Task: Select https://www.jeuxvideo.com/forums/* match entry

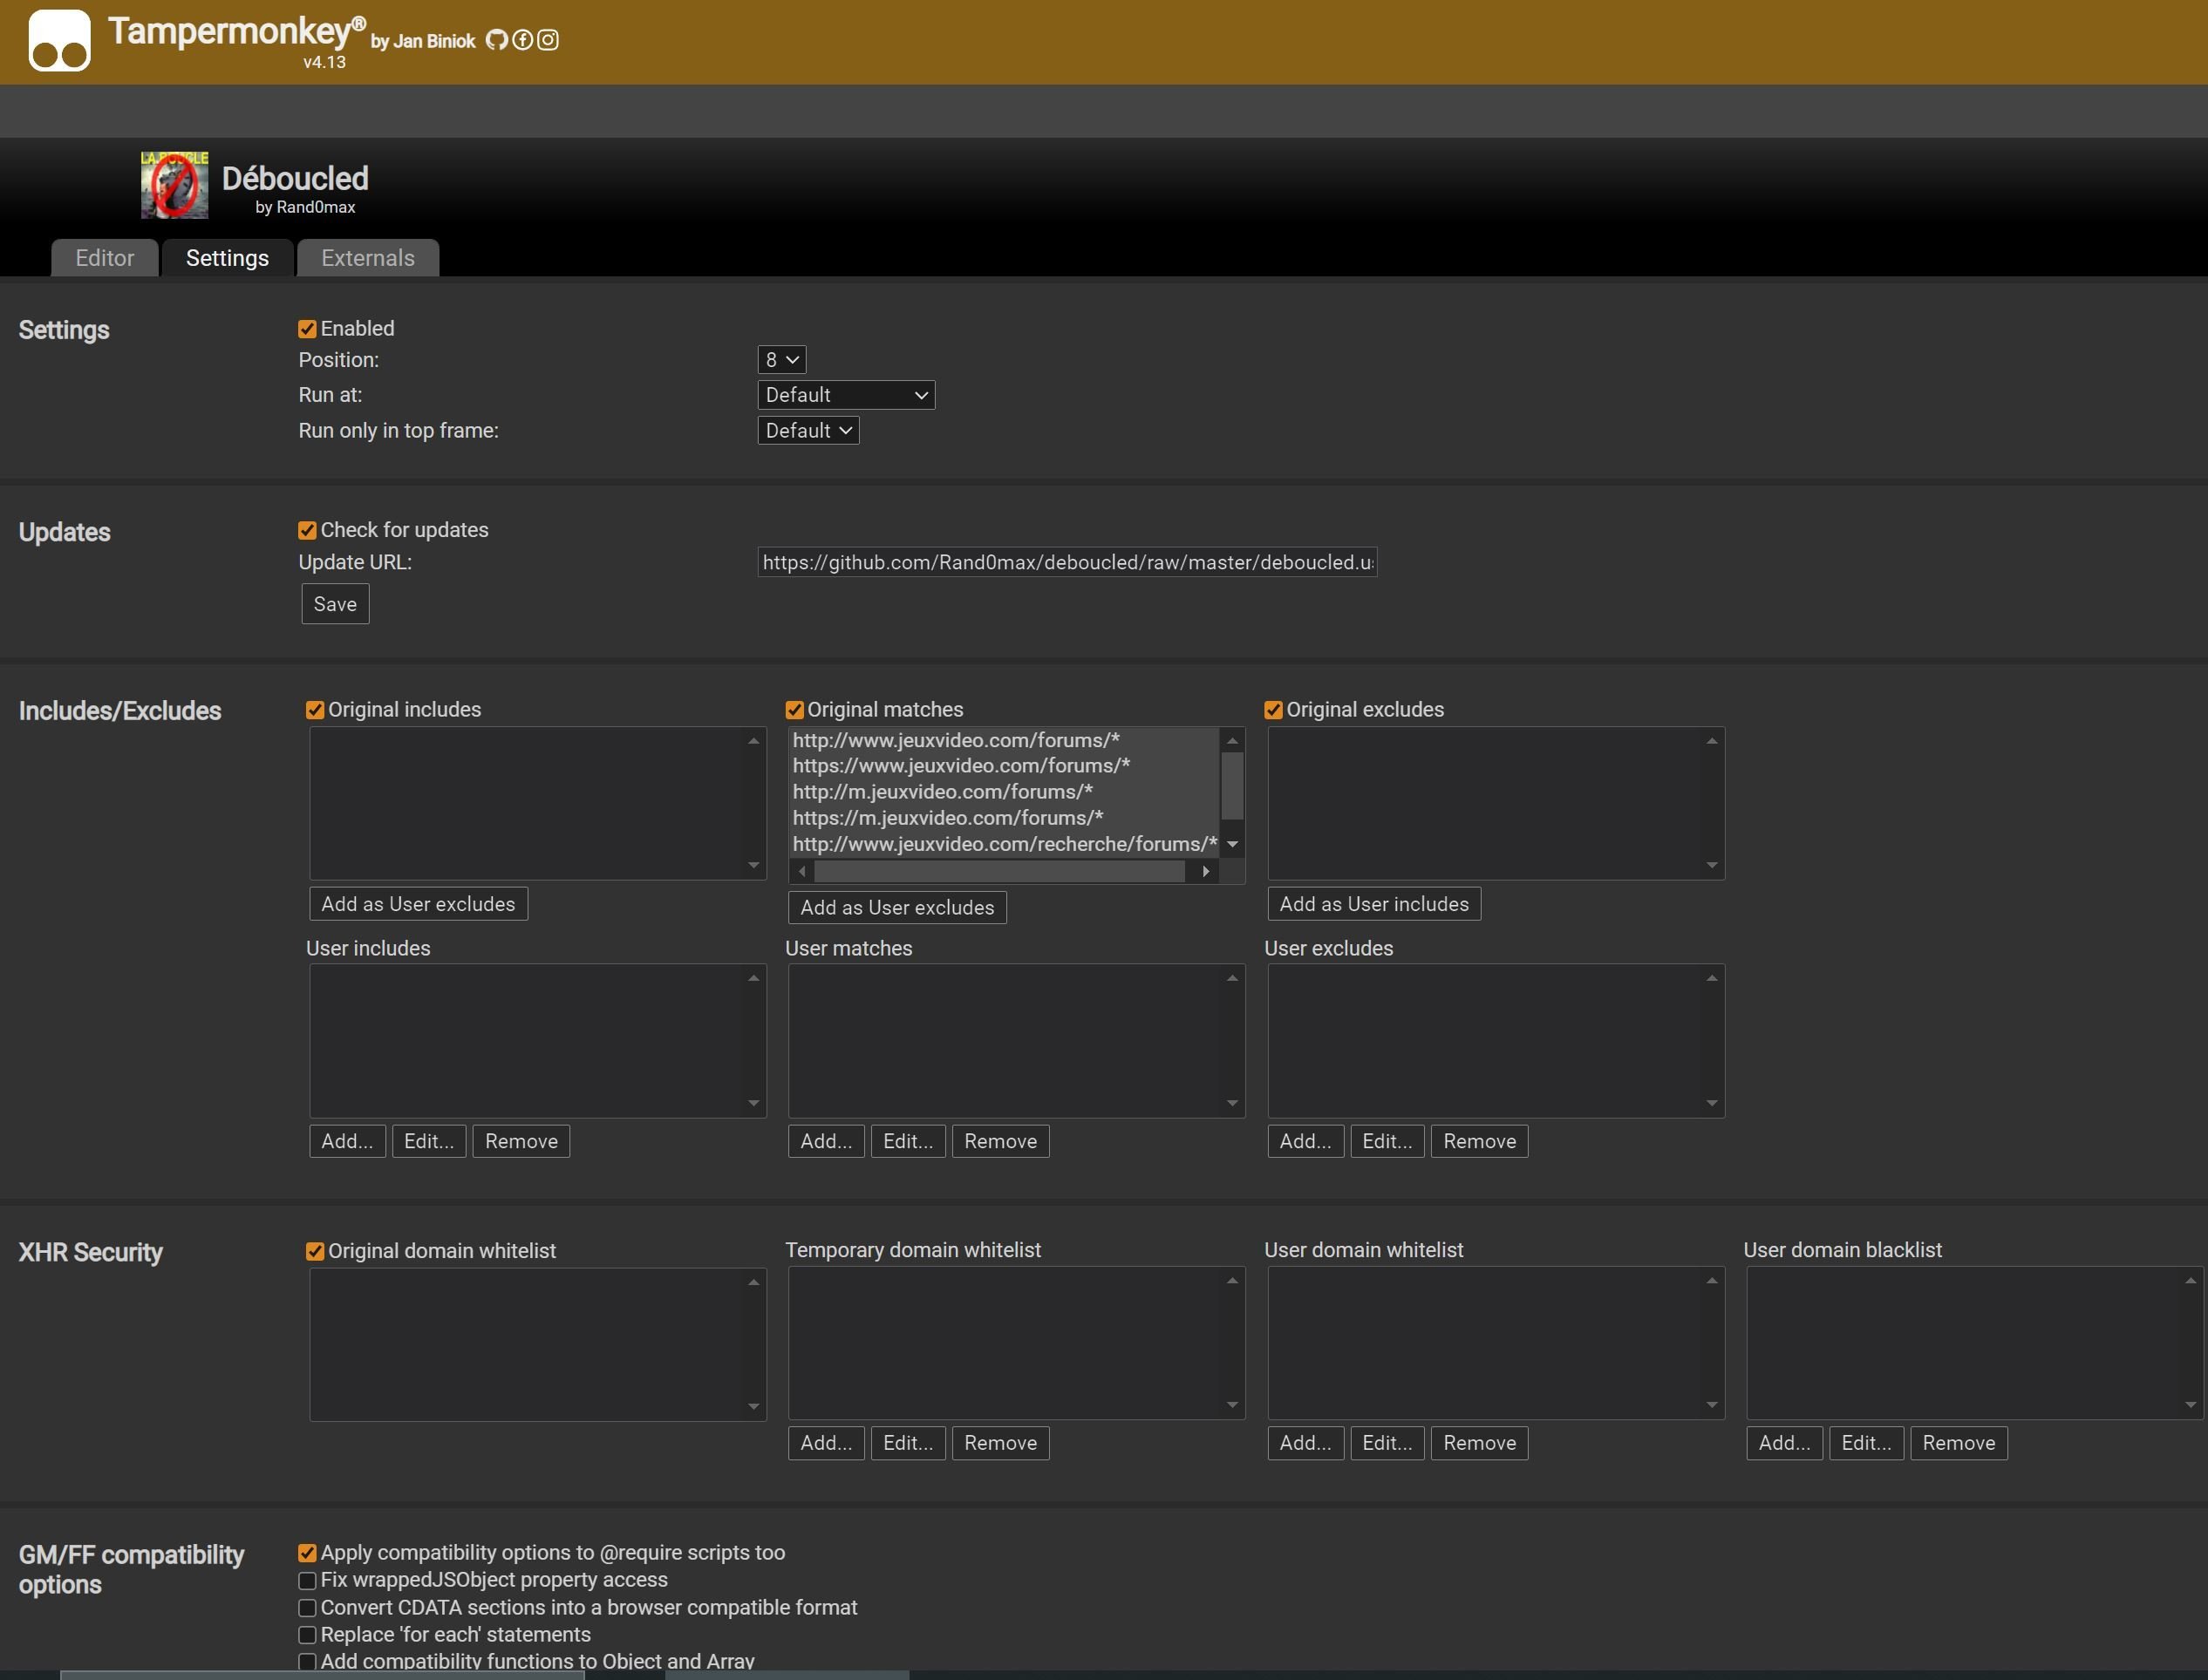Action: [1003, 766]
